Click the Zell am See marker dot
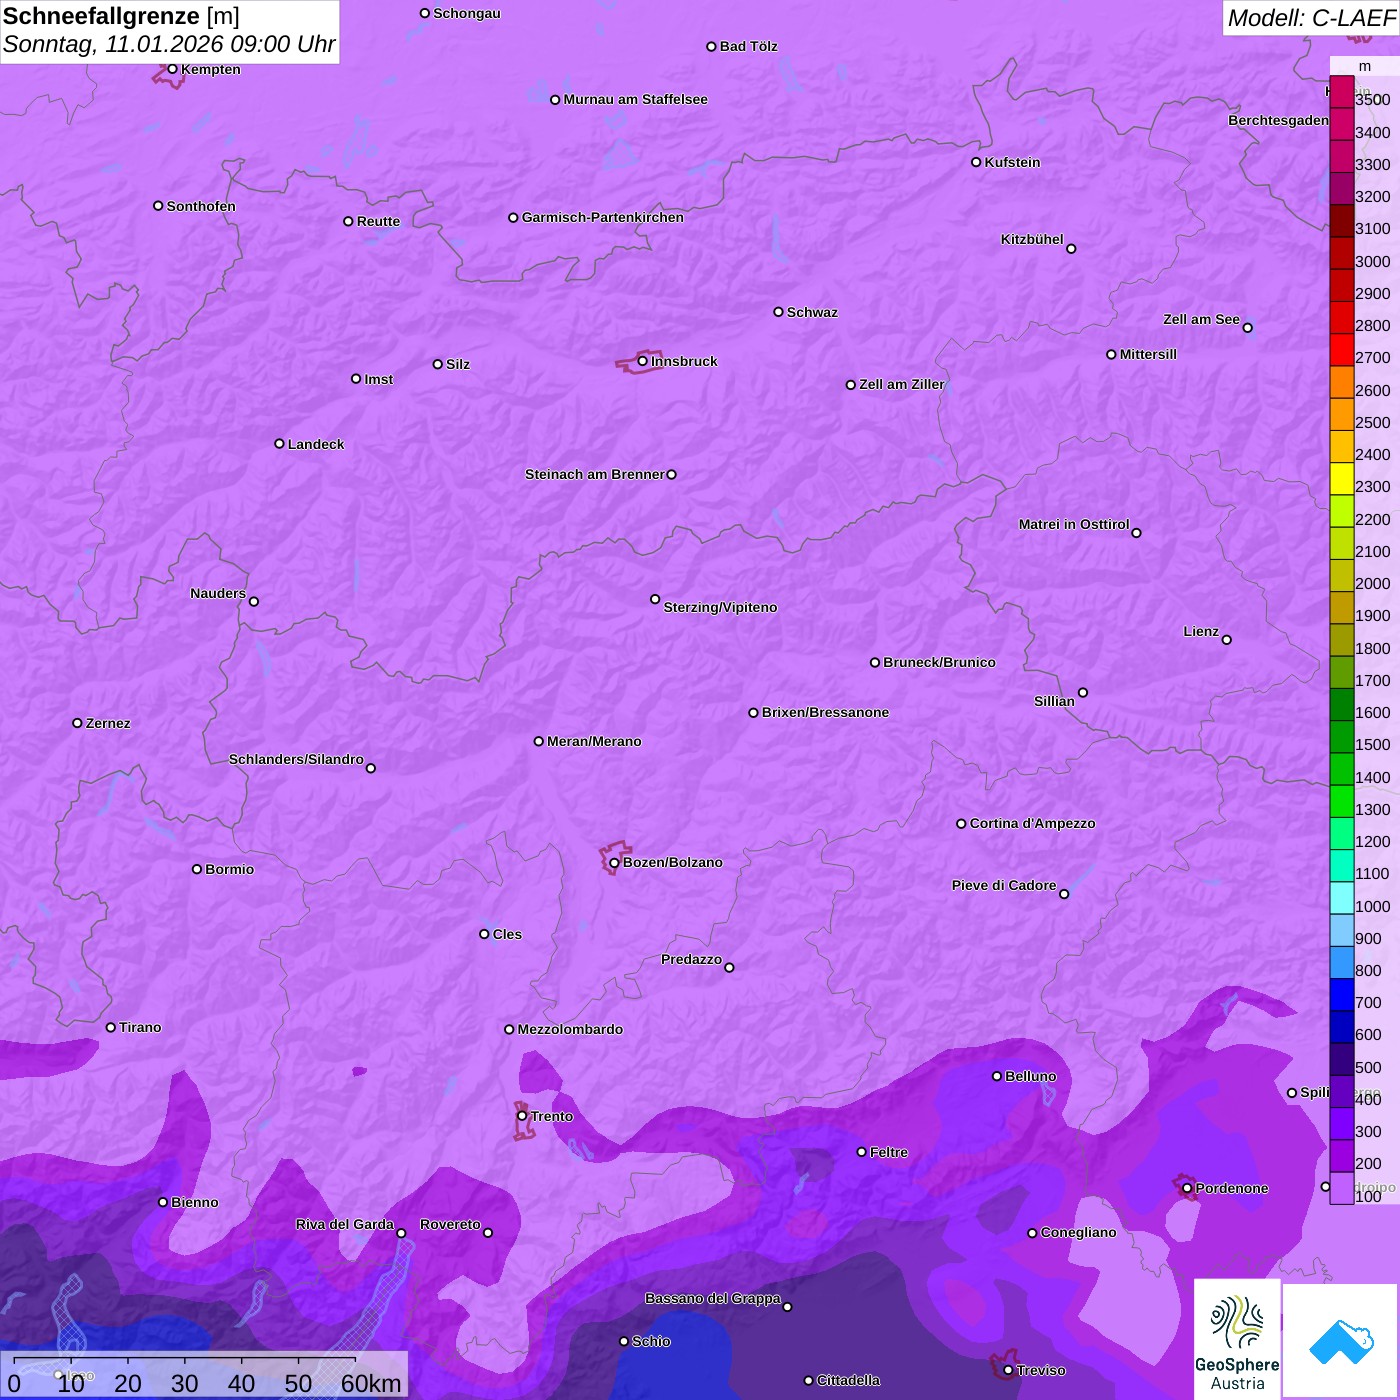 (x=1247, y=328)
